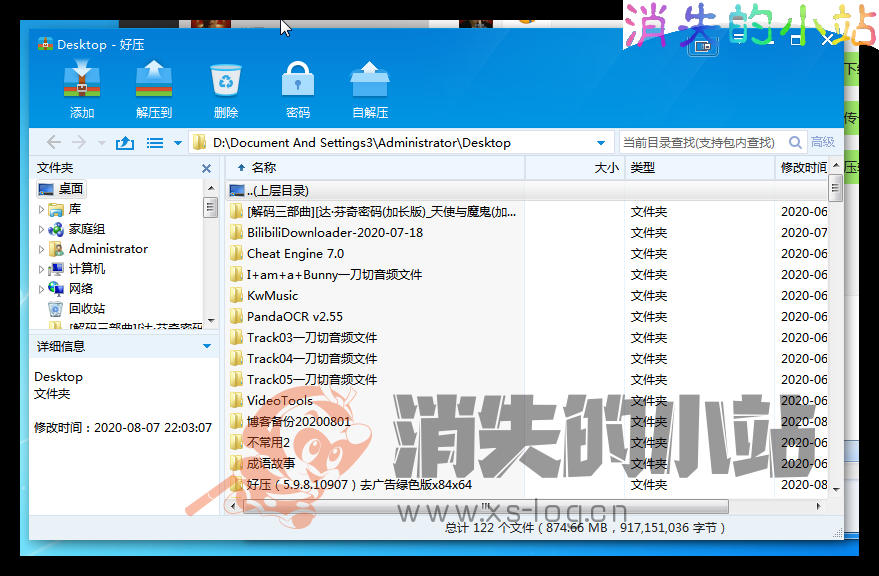879x576 pixels.
Task: Click the 回收站 recycle bin icon in tree
Action: click(x=55, y=308)
